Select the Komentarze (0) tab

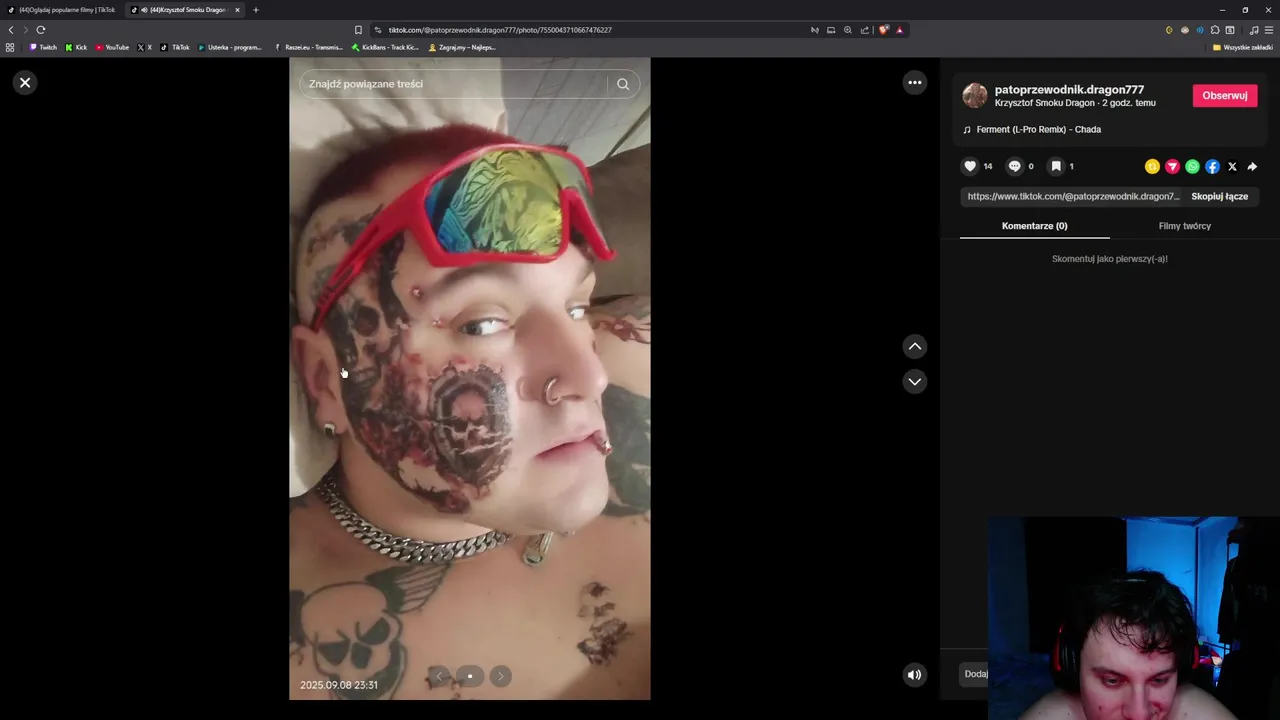[1034, 226]
